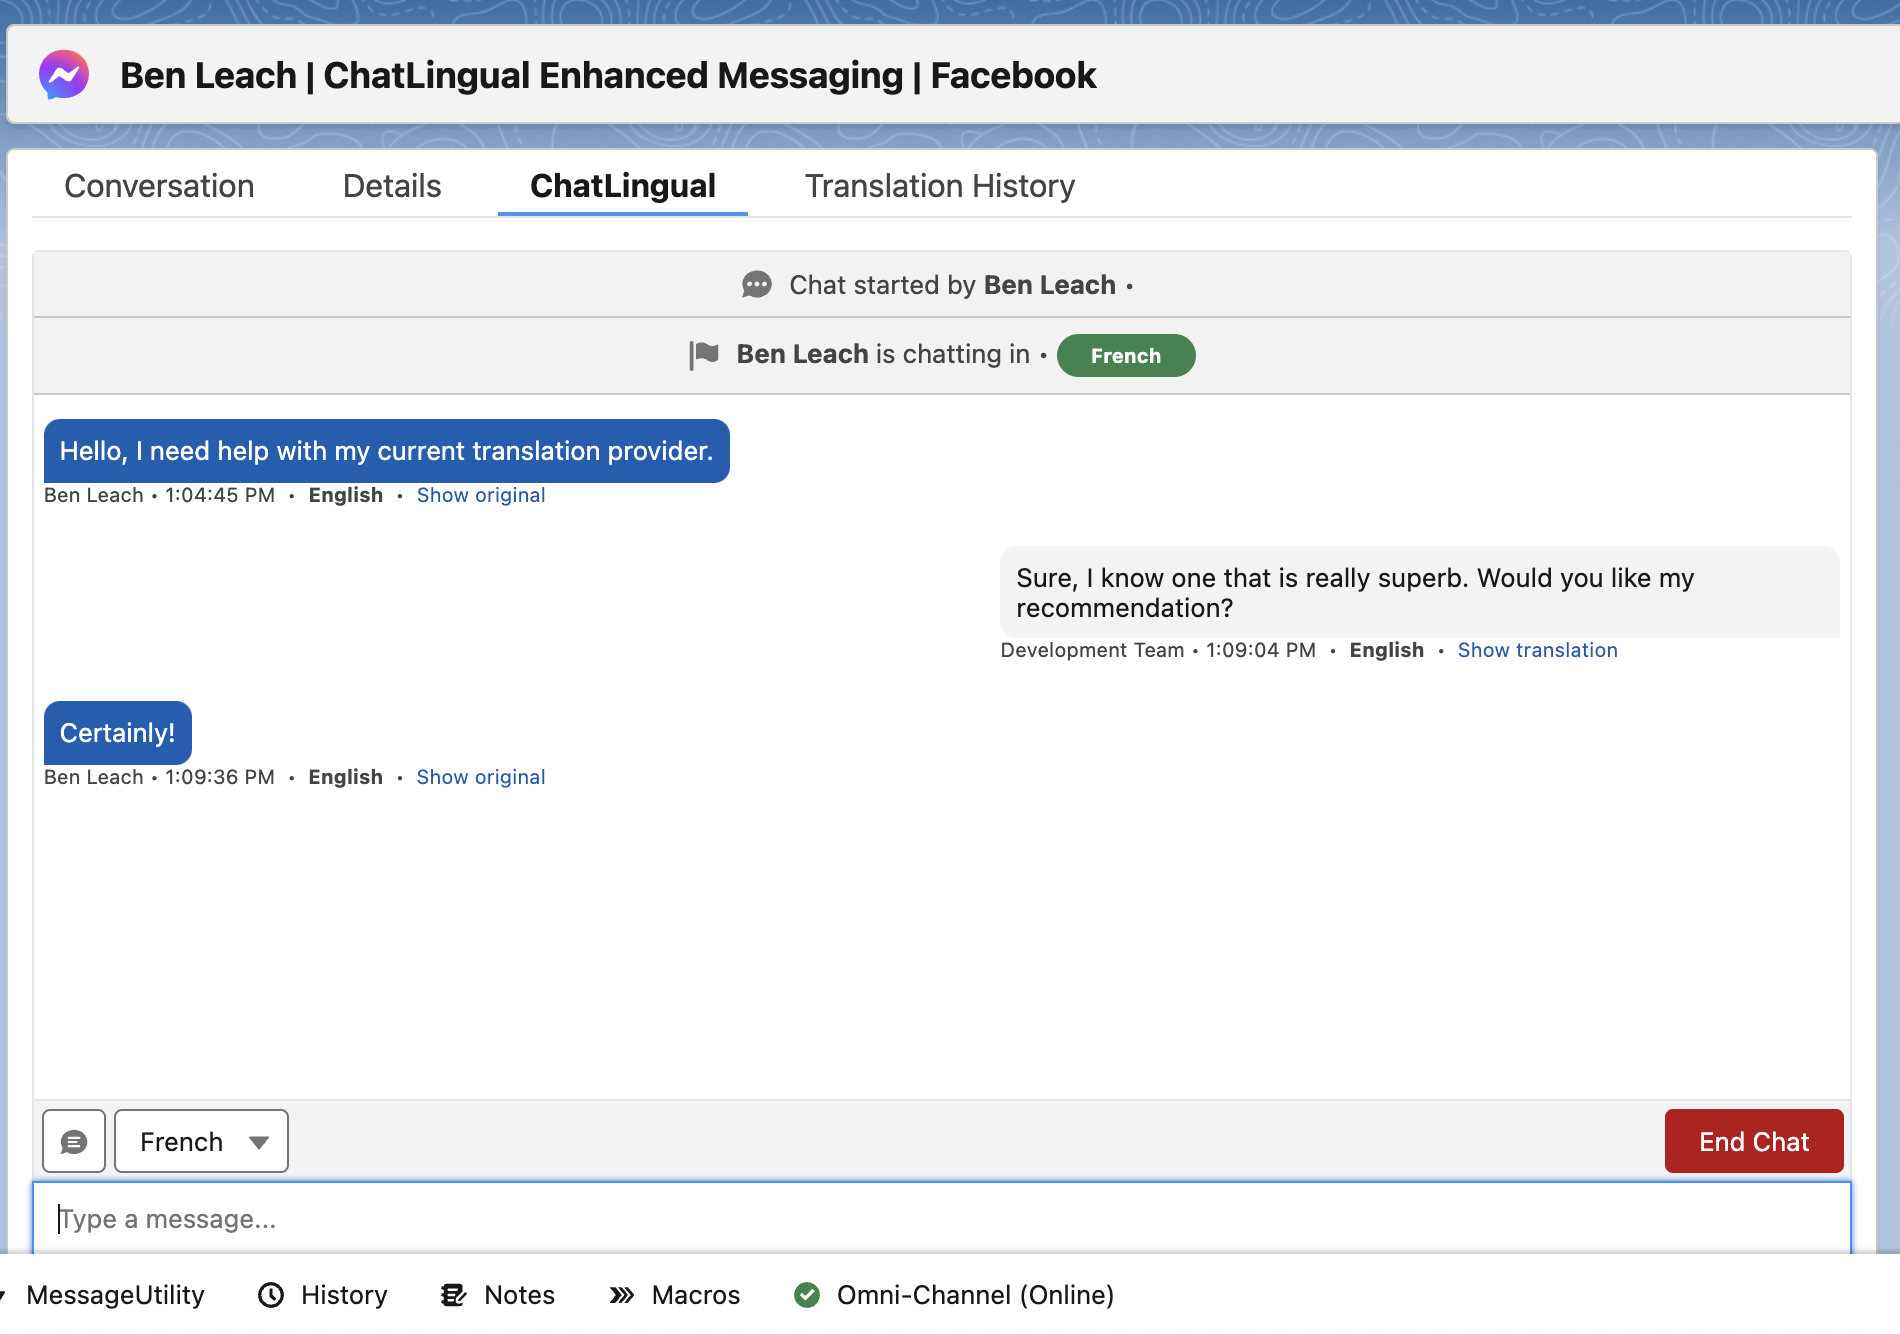This screenshot has width=1900, height=1334.
Task: Show original for the Certainly! message
Action: [481, 777]
